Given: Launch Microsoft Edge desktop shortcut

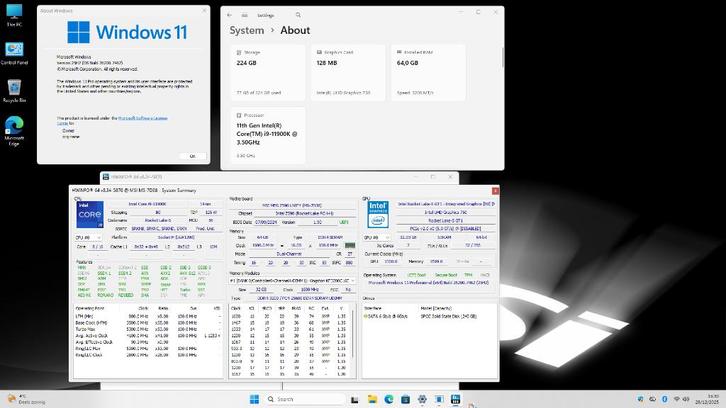Looking at the screenshot, I should pos(14,131).
